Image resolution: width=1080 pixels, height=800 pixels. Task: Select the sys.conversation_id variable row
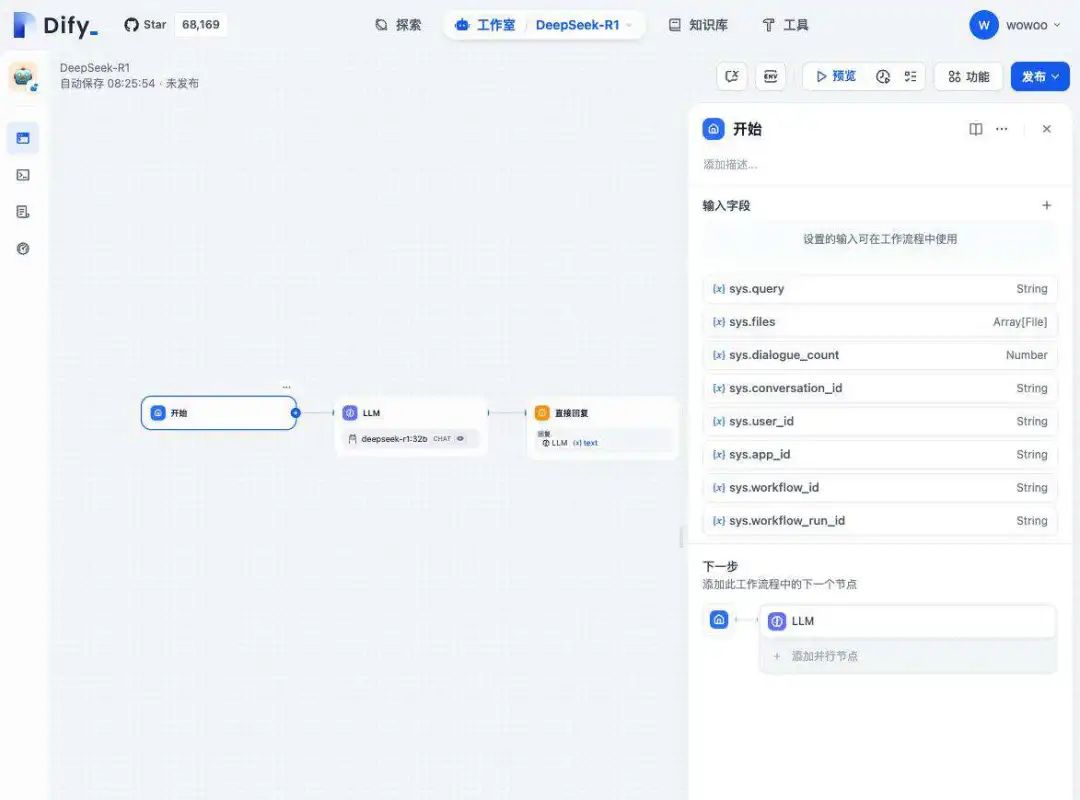click(x=880, y=388)
